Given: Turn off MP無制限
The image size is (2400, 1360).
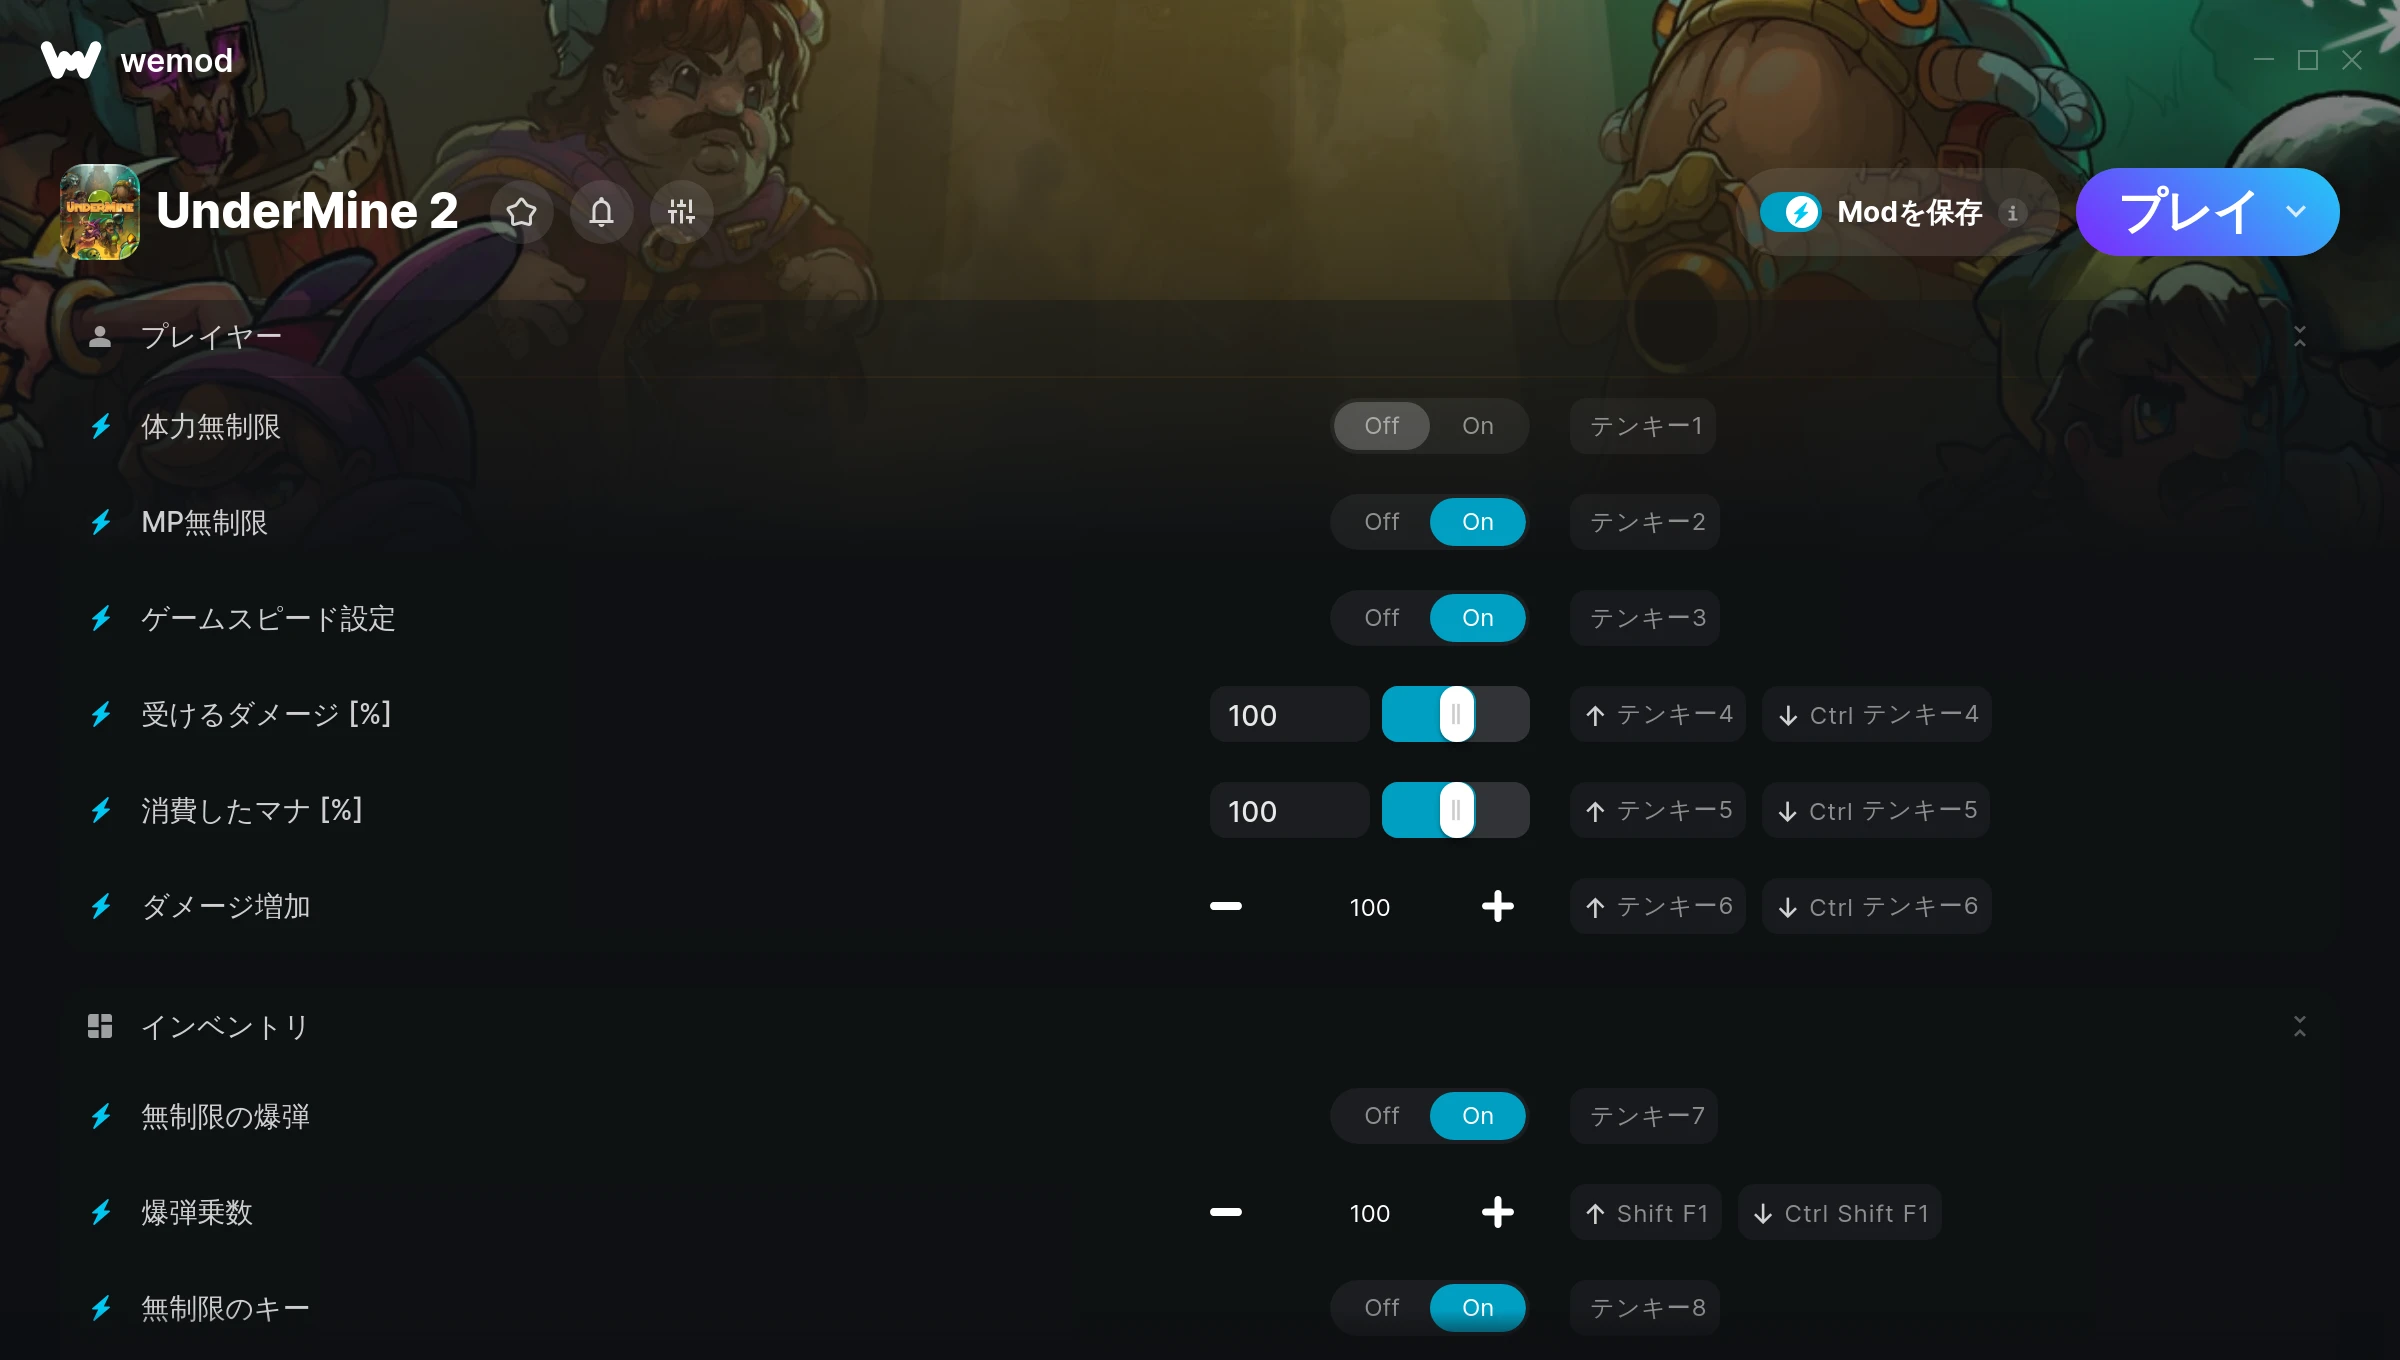Looking at the screenshot, I should 1381,522.
